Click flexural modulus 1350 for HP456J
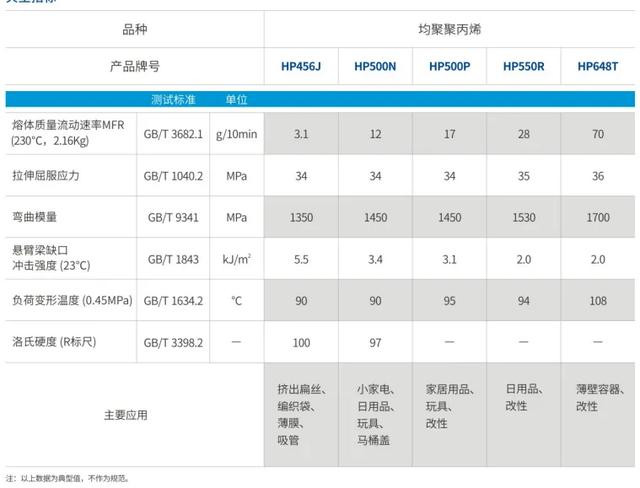The height and width of the screenshot is (488, 640). coord(301,217)
